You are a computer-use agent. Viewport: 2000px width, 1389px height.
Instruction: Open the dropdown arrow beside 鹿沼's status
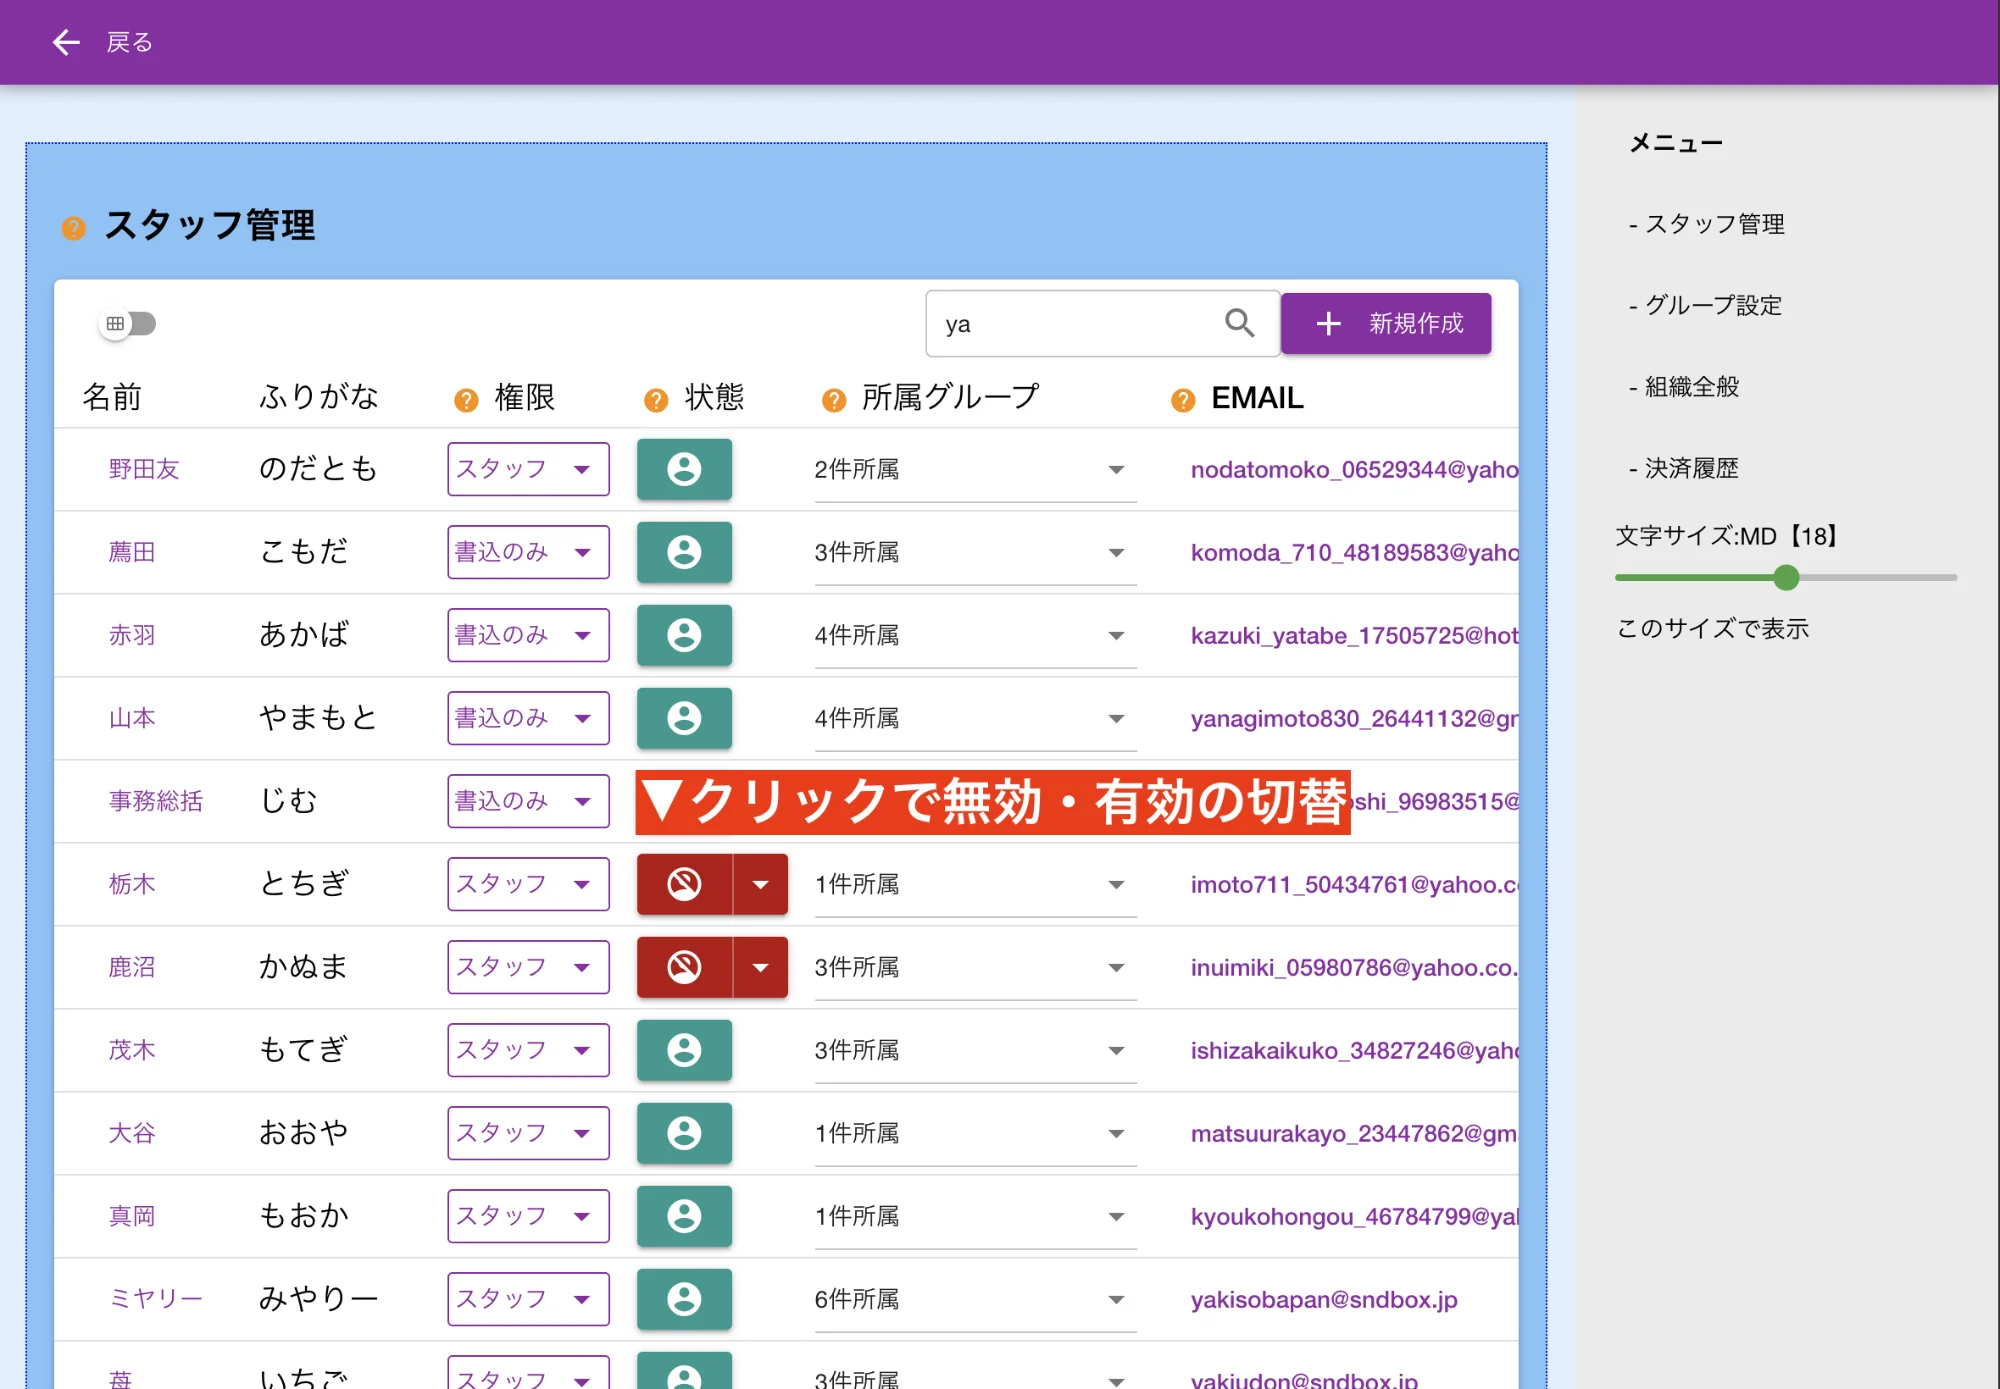762,967
